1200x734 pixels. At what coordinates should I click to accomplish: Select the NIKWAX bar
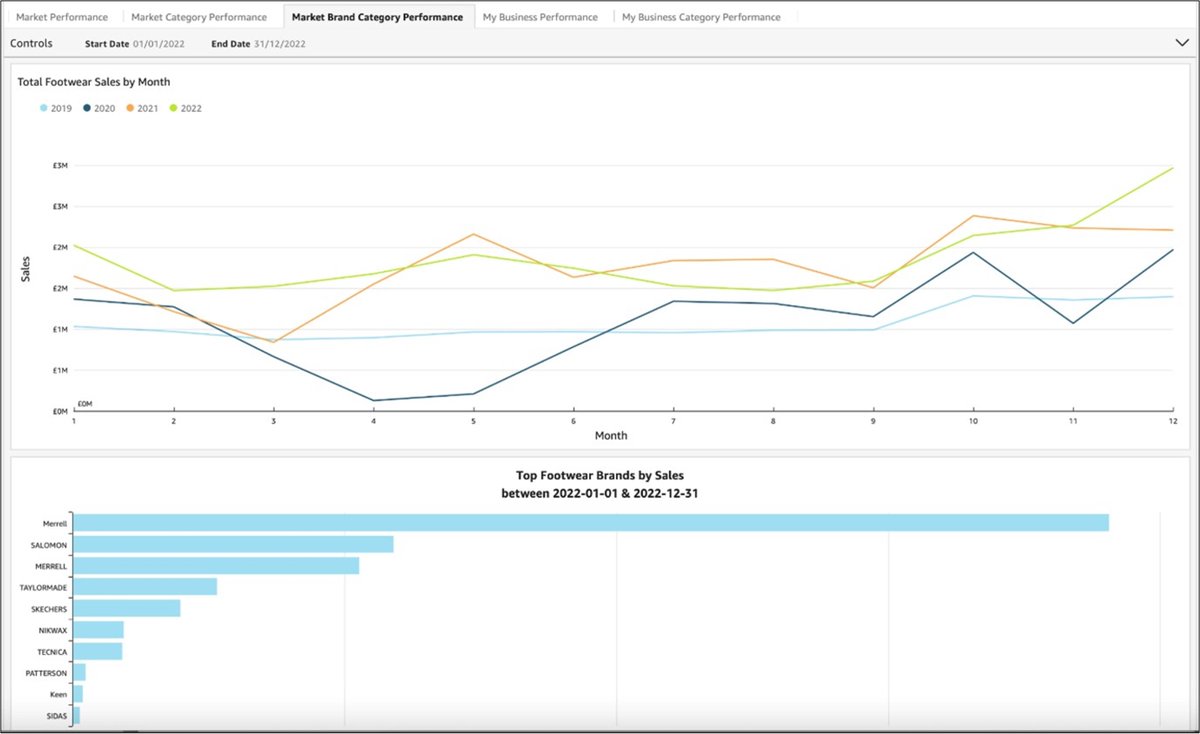[x=99, y=630]
